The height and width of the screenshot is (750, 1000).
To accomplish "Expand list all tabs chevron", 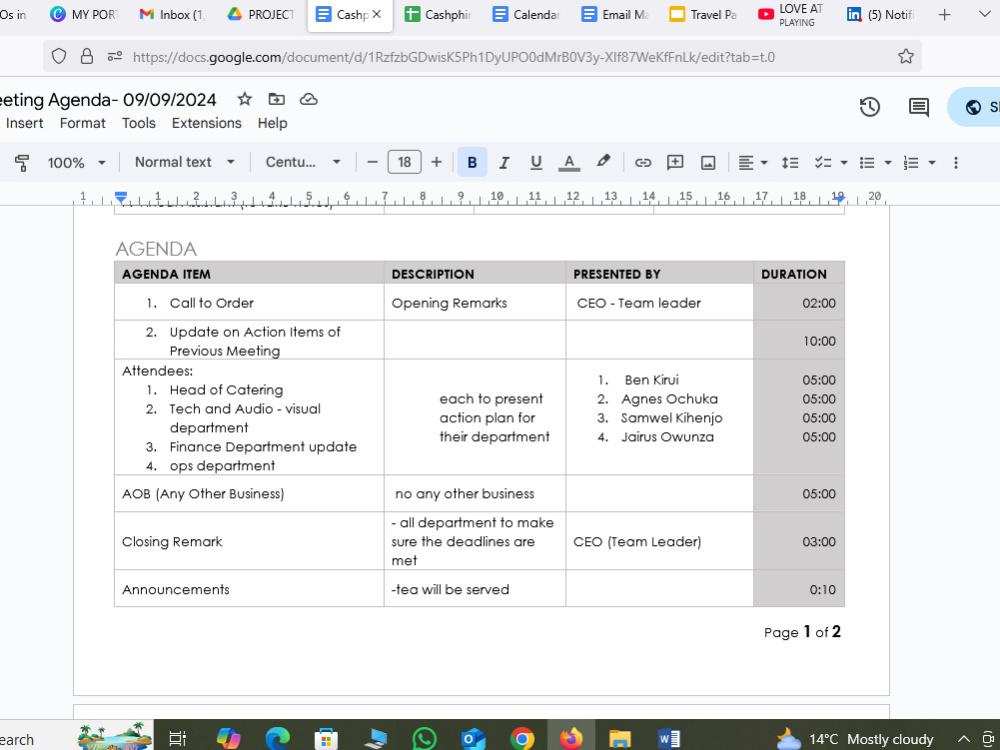I will point(985,14).
